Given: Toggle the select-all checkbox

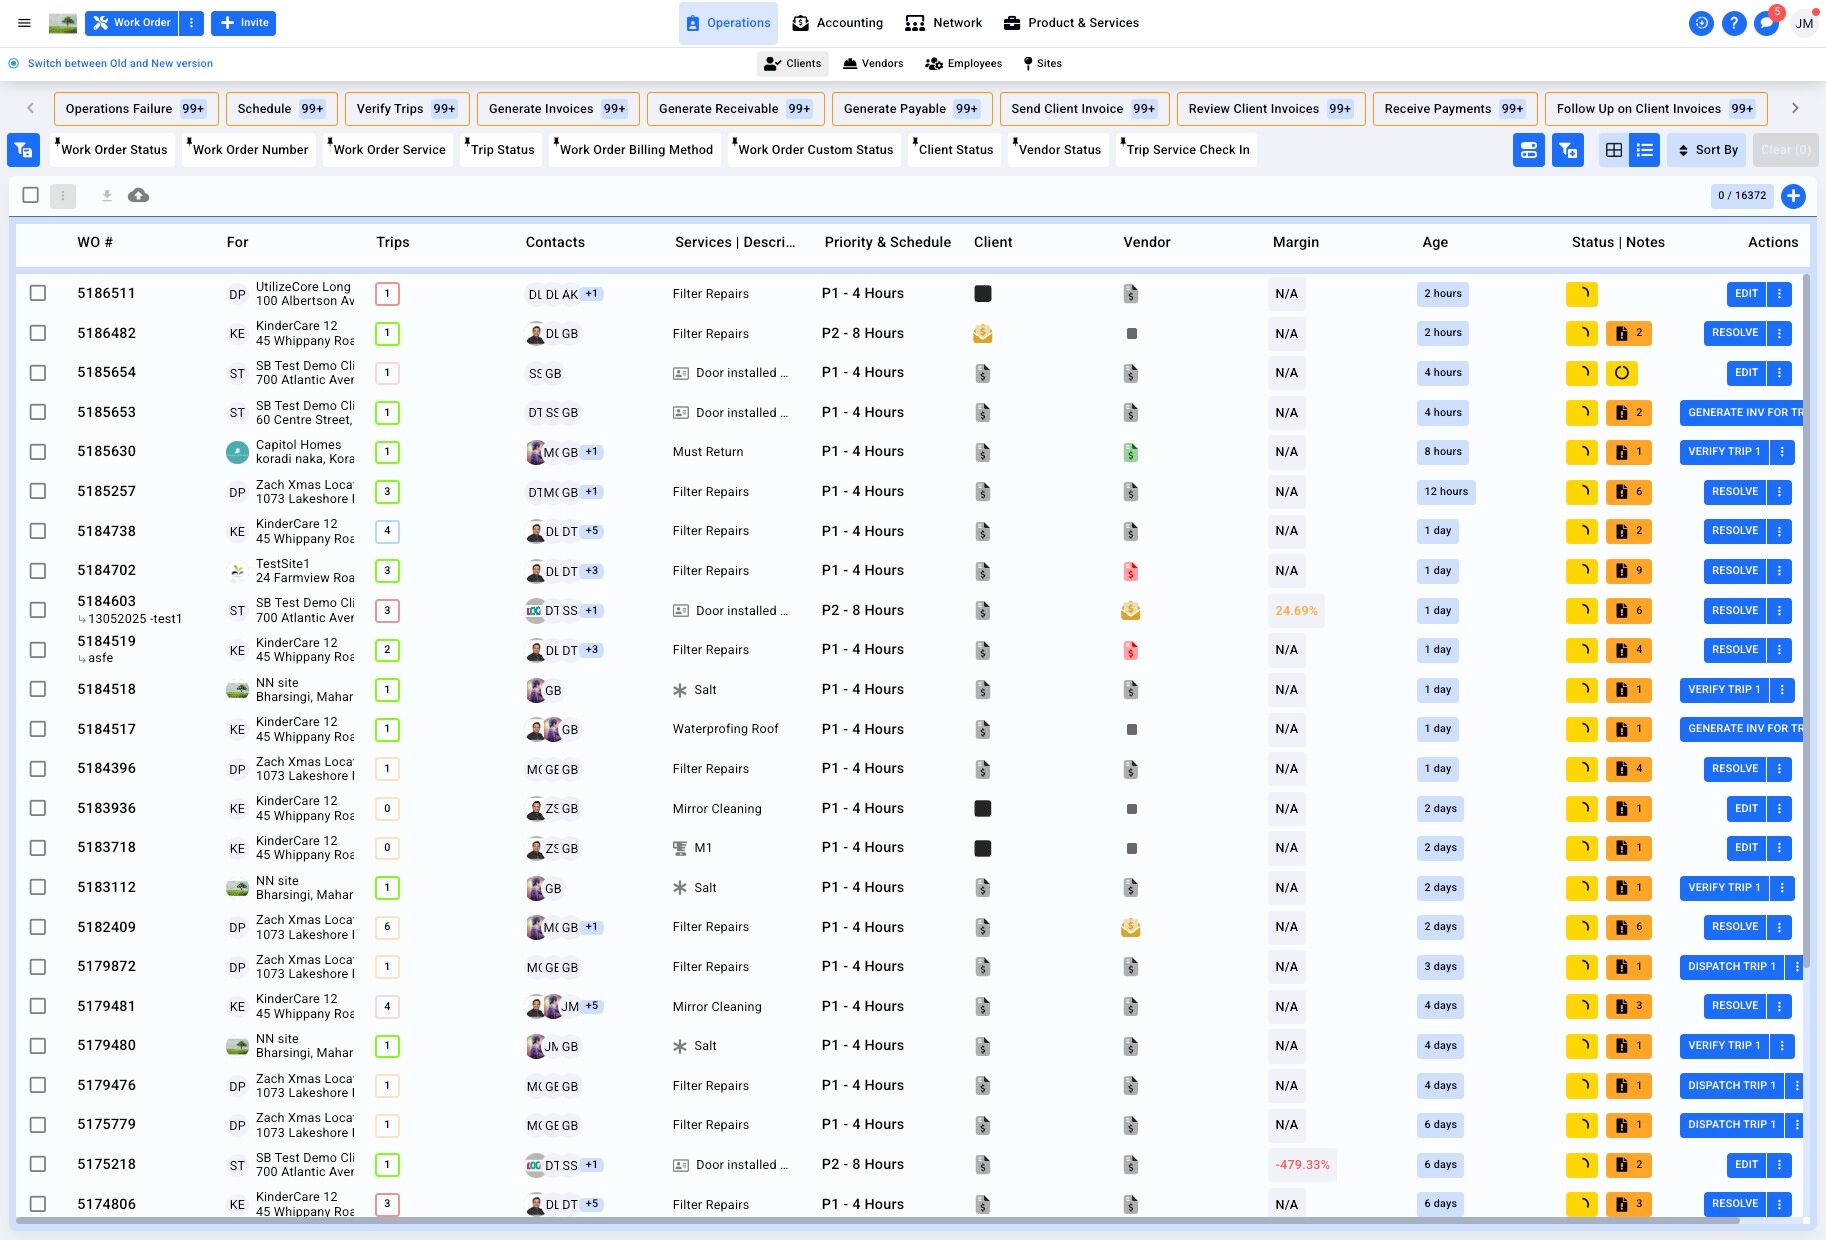Looking at the screenshot, I should pyautogui.click(x=31, y=195).
